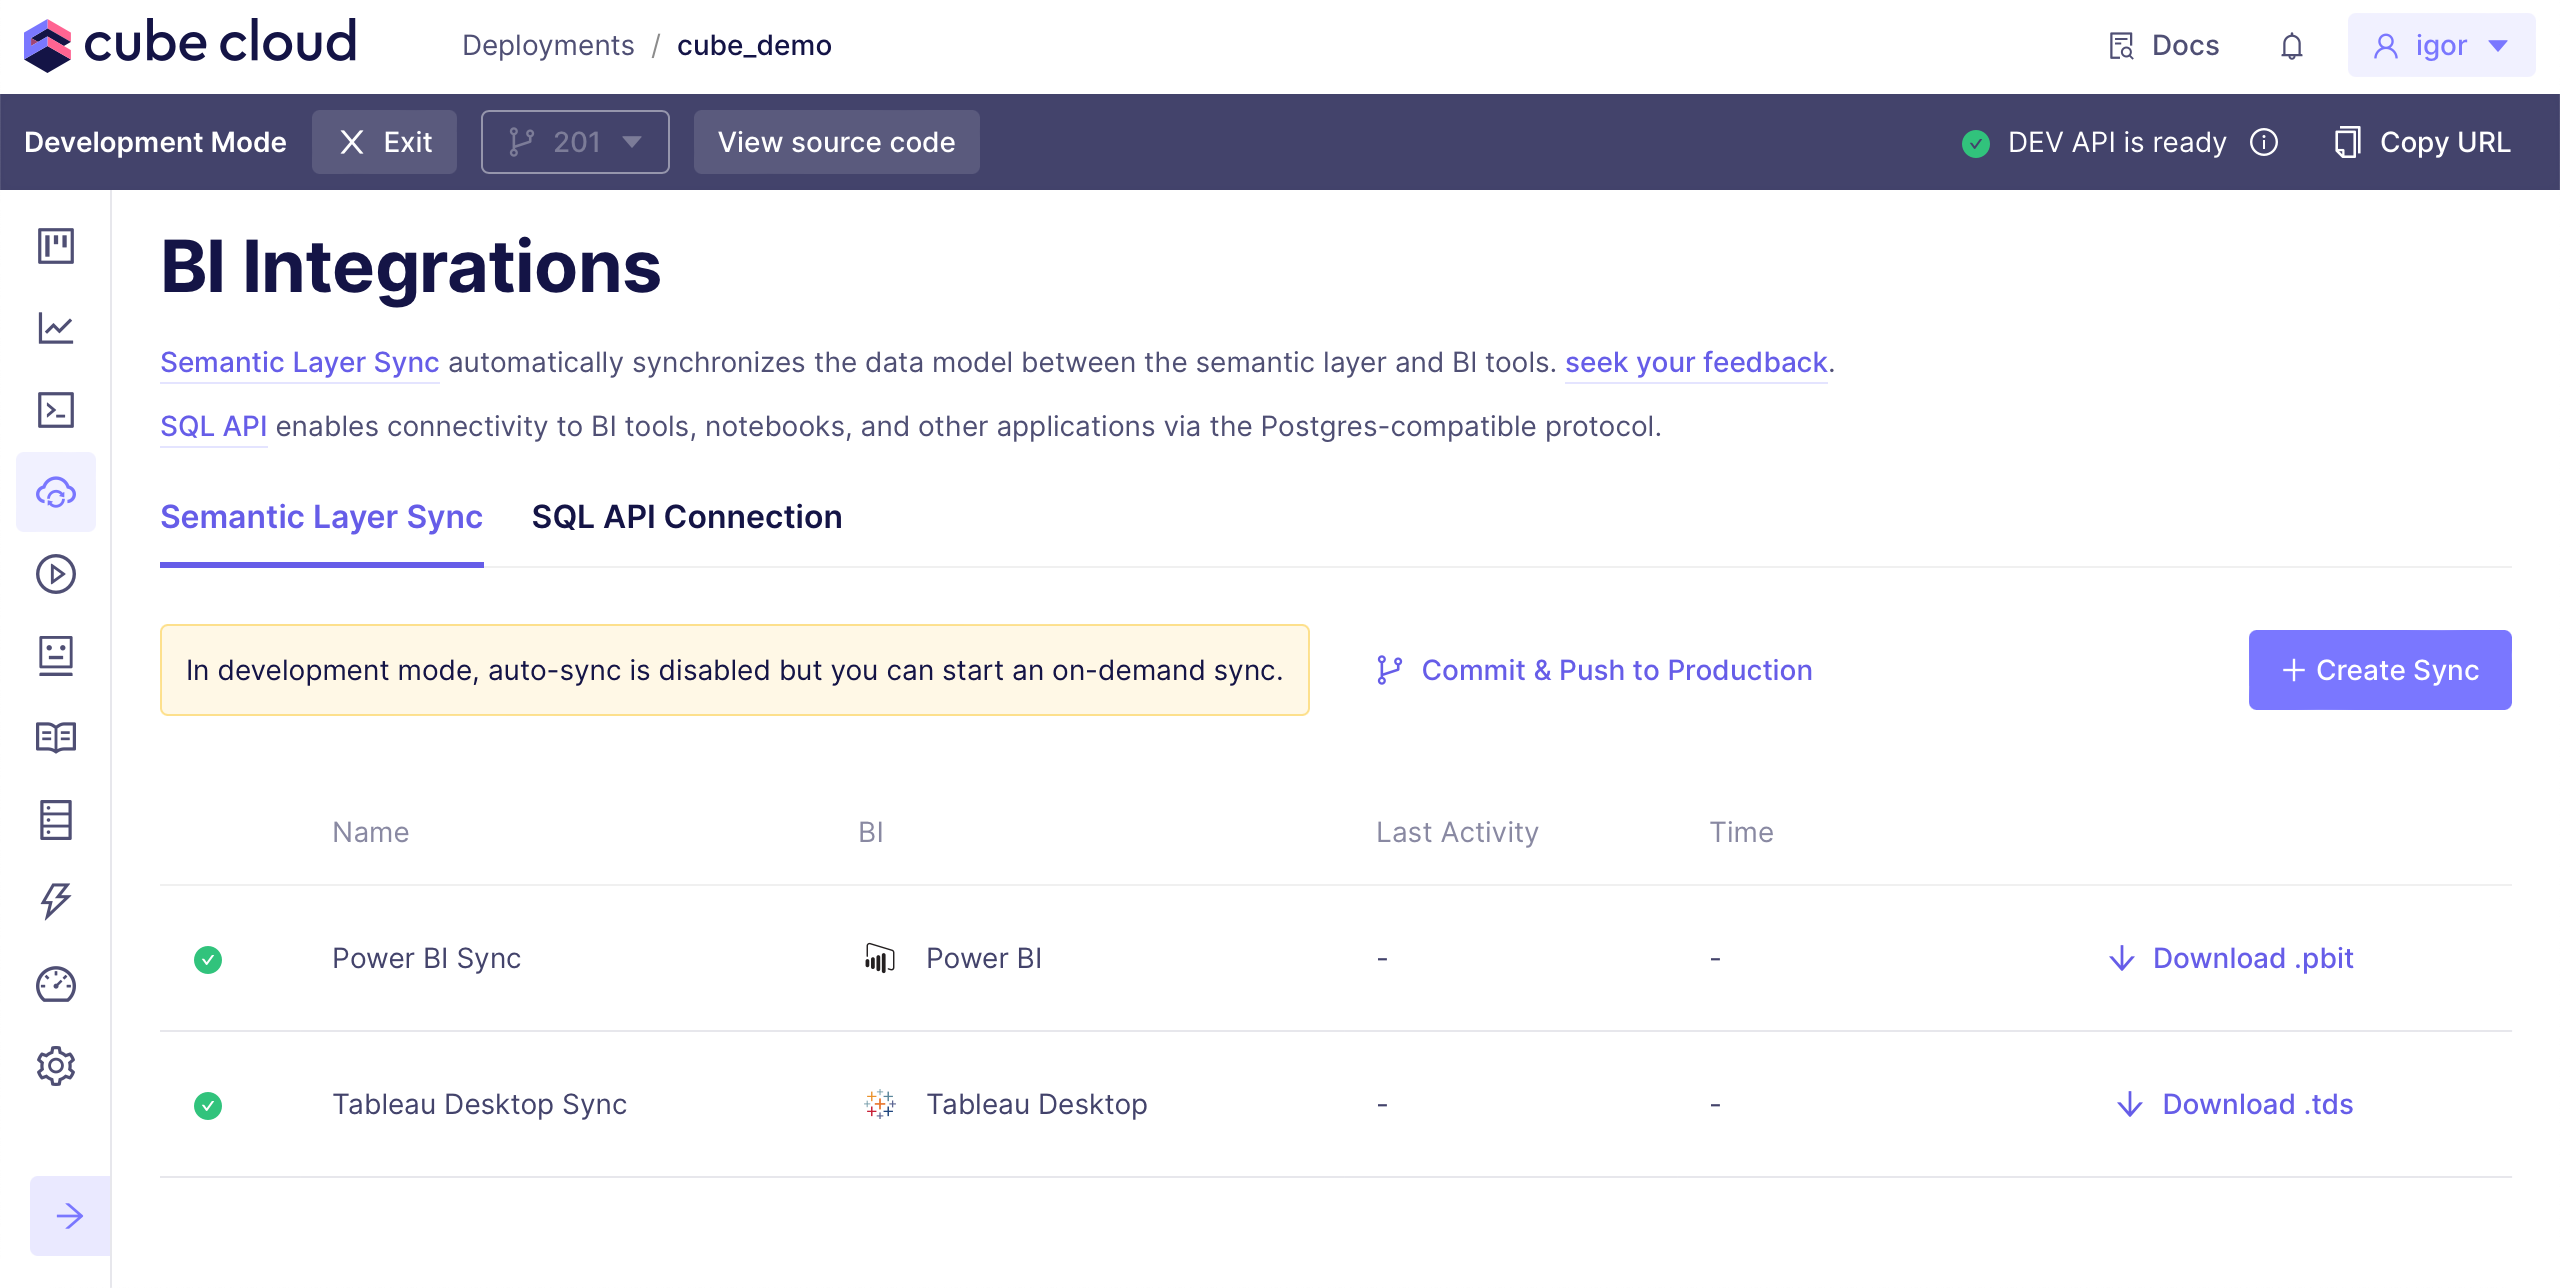Click the sidebar chart metrics icon
The image size is (2560, 1288).
coord(56,328)
